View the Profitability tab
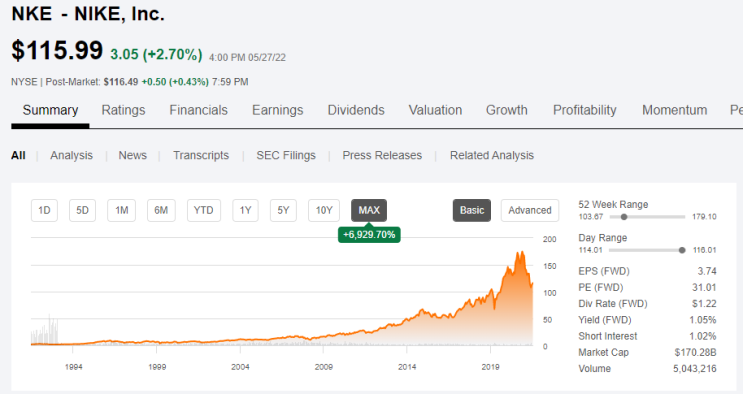 tap(585, 110)
